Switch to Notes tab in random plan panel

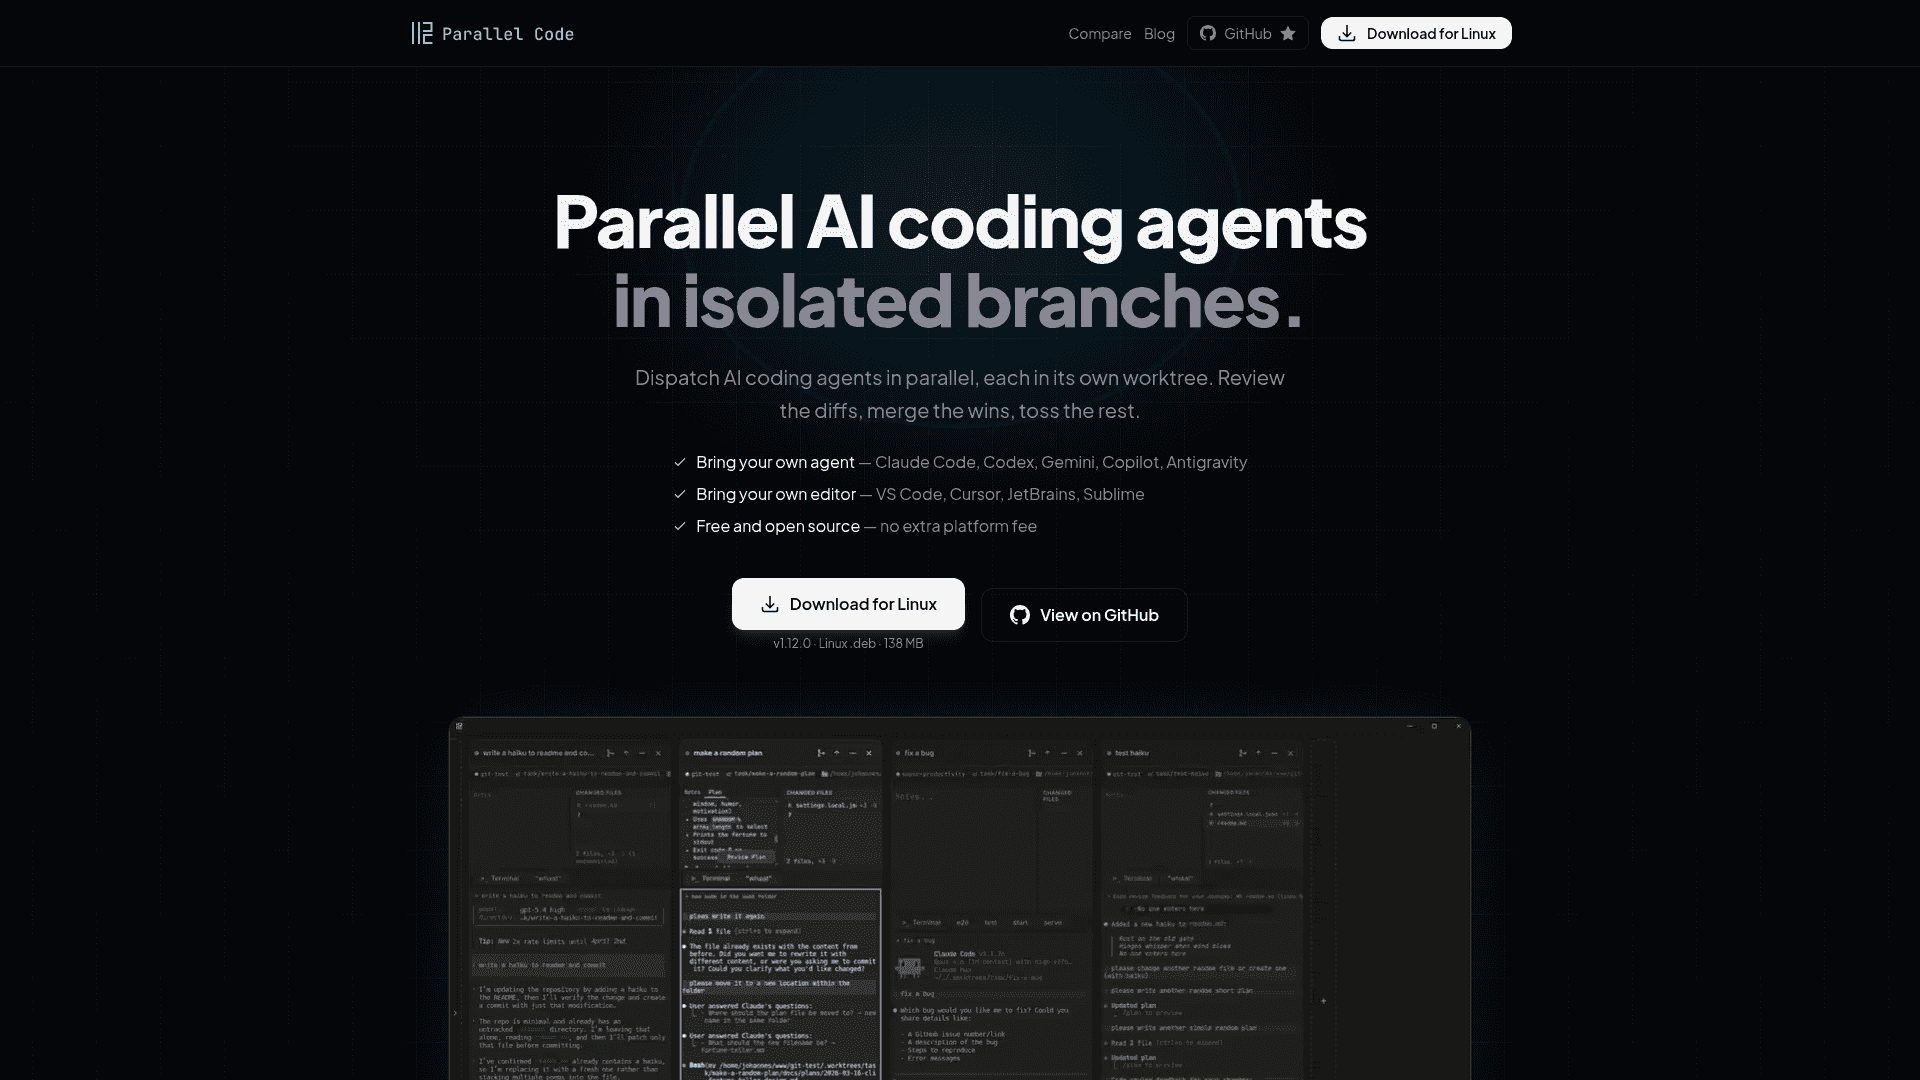tap(692, 792)
